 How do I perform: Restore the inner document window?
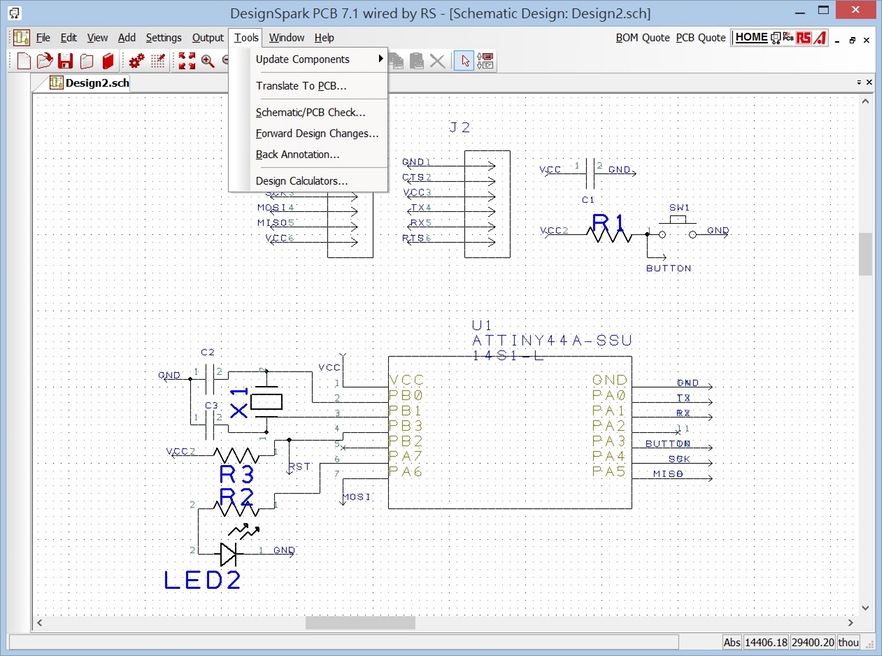(852, 40)
